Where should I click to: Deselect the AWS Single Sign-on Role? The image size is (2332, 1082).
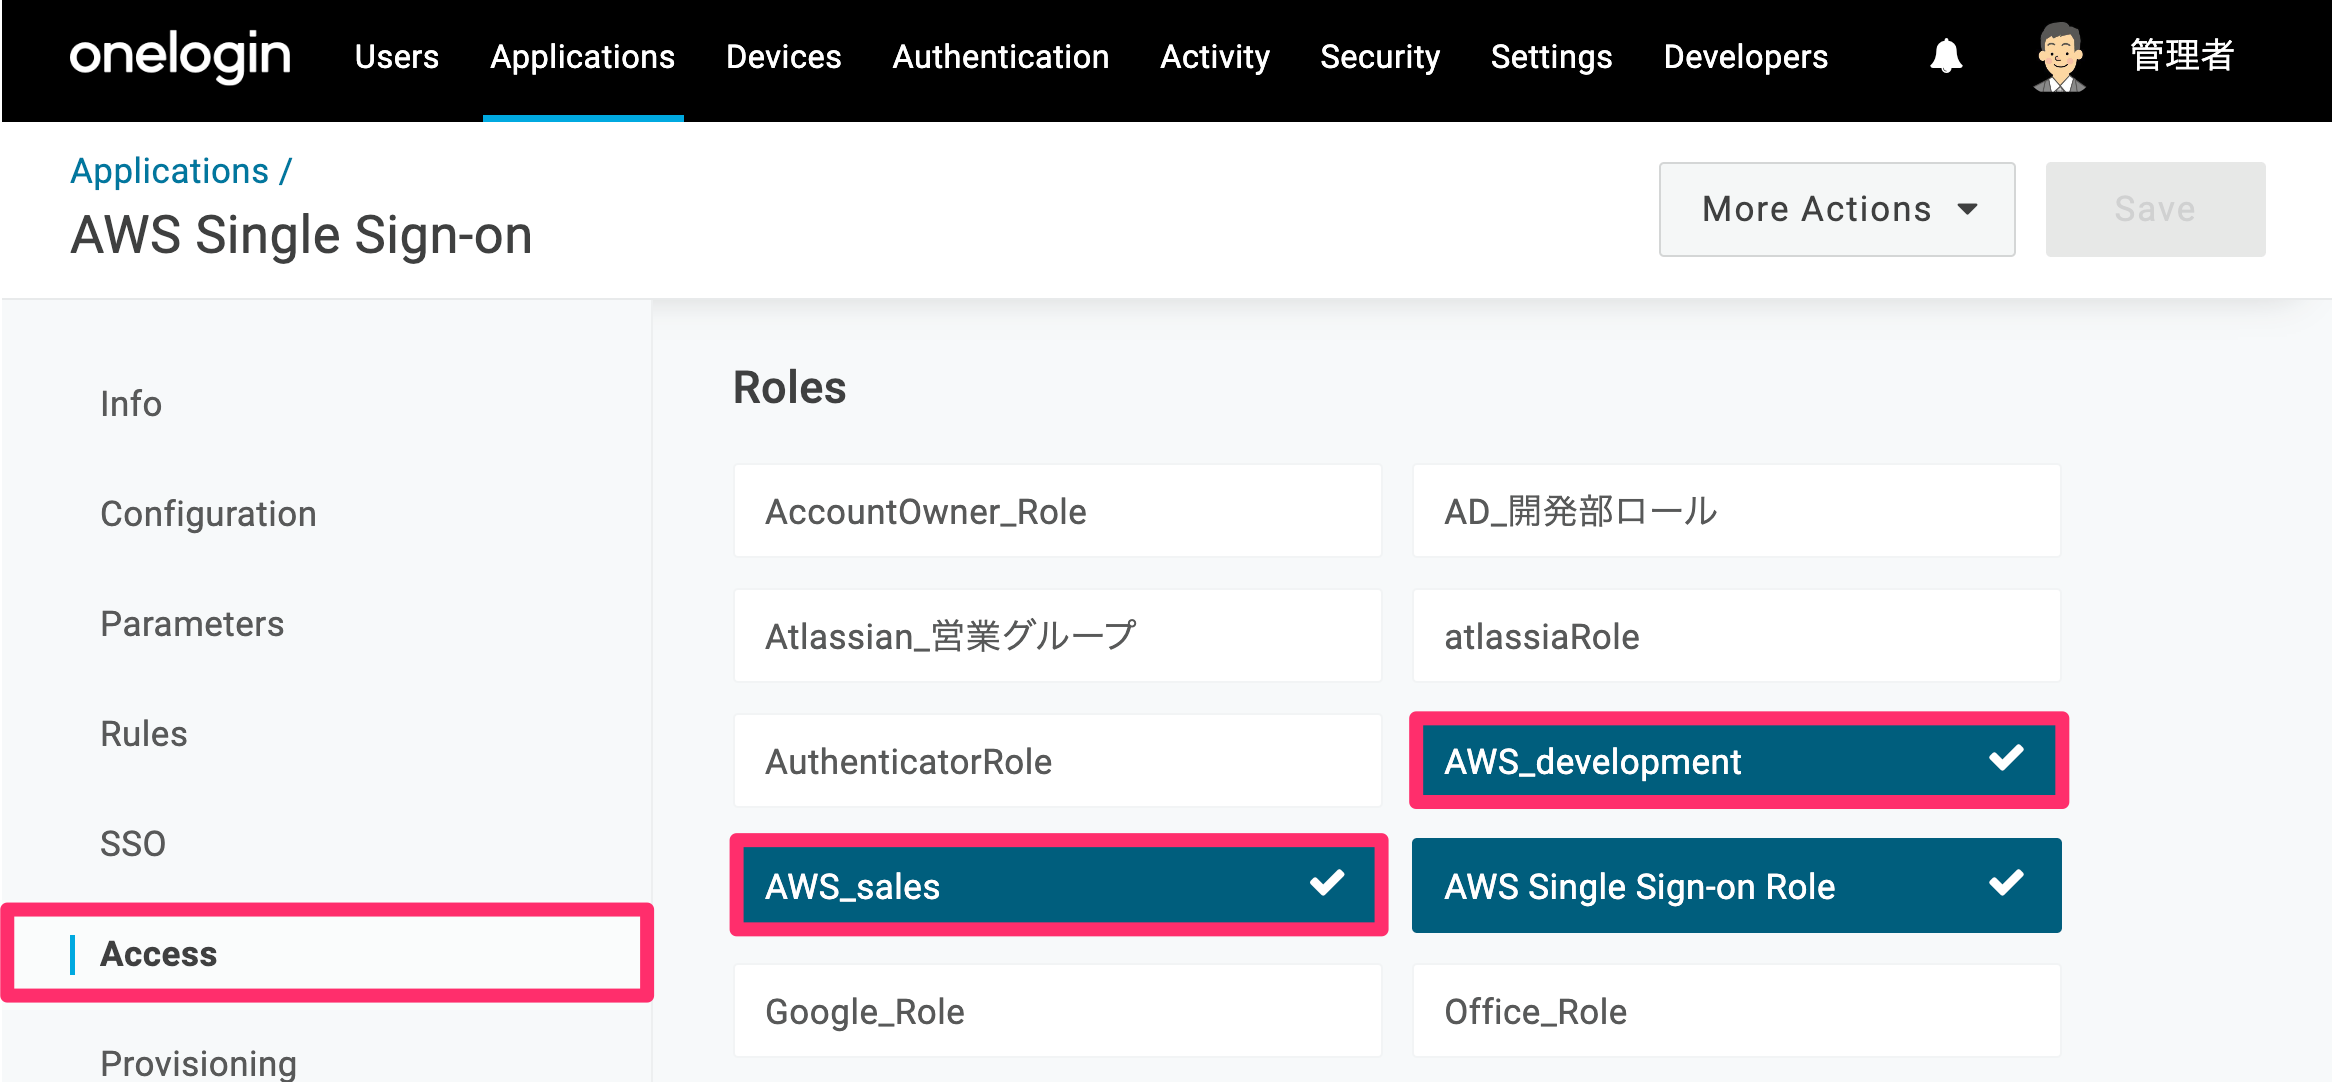click(1736, 886)
